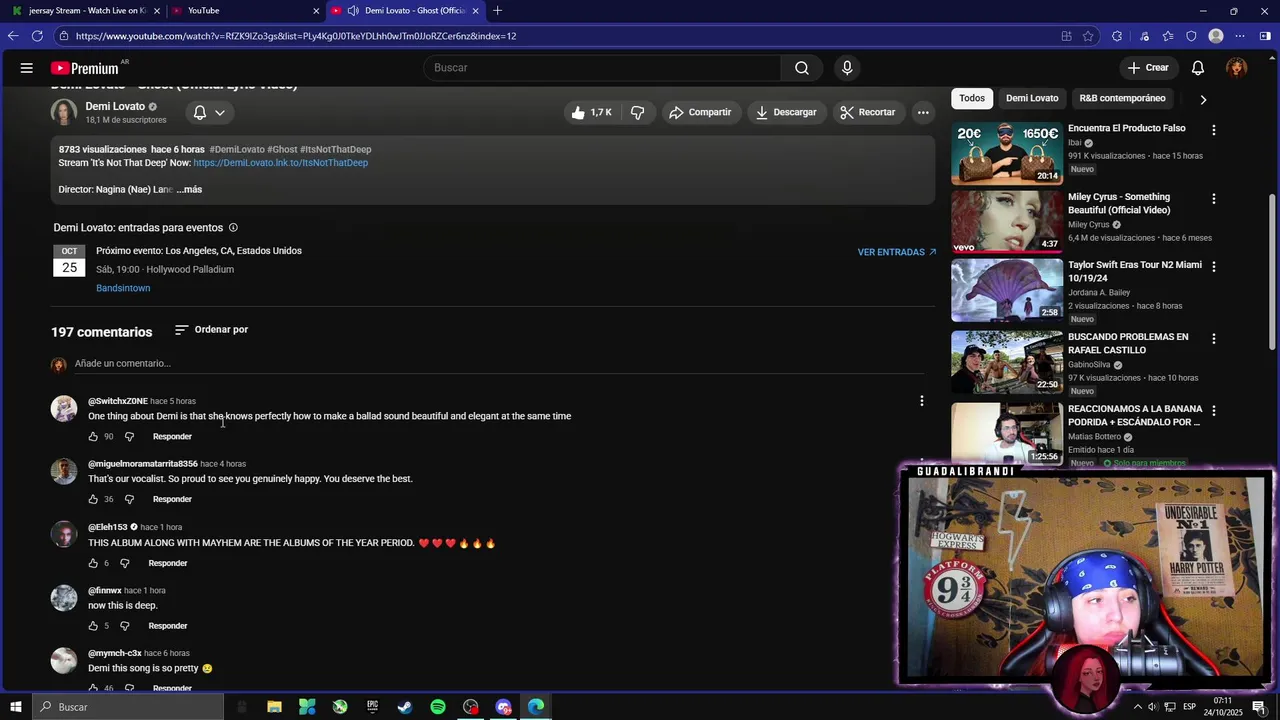This screenshot has width=1280, height=720.
Task: Click the #Ghost hashtag
Action: tap(282, 150)
